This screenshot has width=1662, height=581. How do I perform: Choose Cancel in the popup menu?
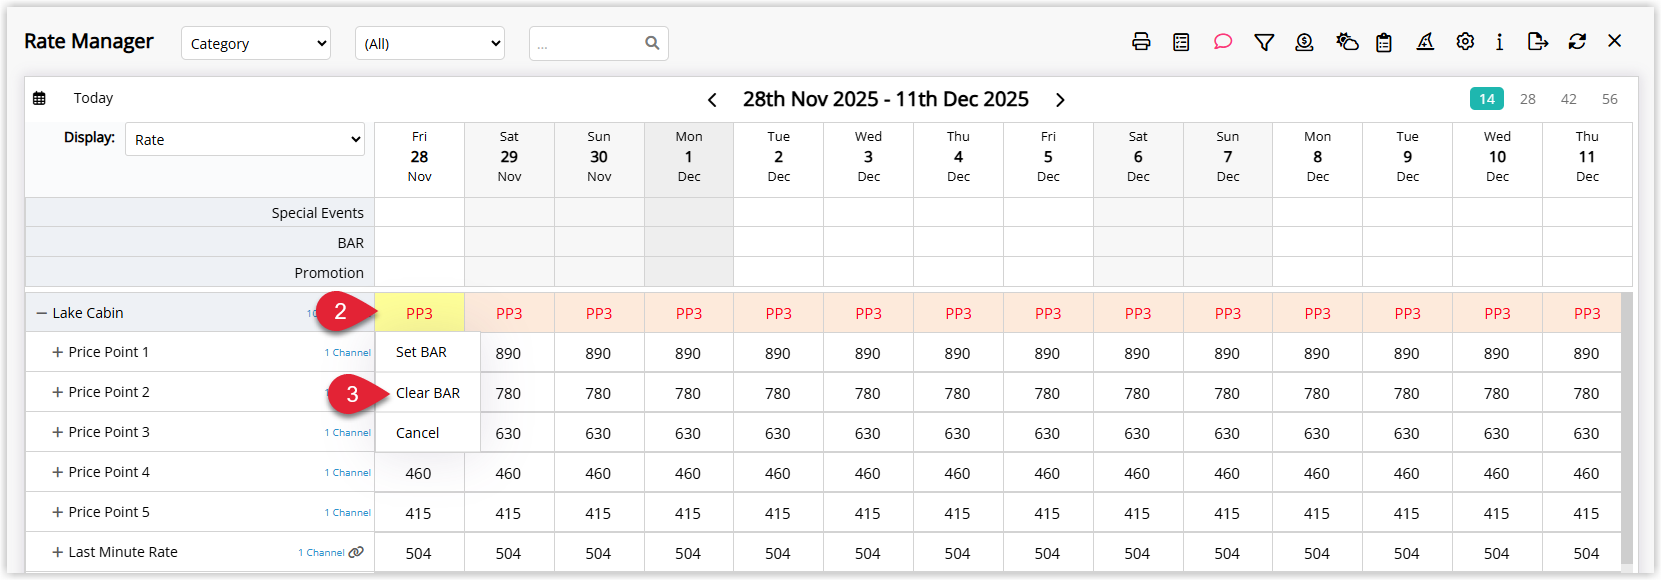(x=428, y=433)
